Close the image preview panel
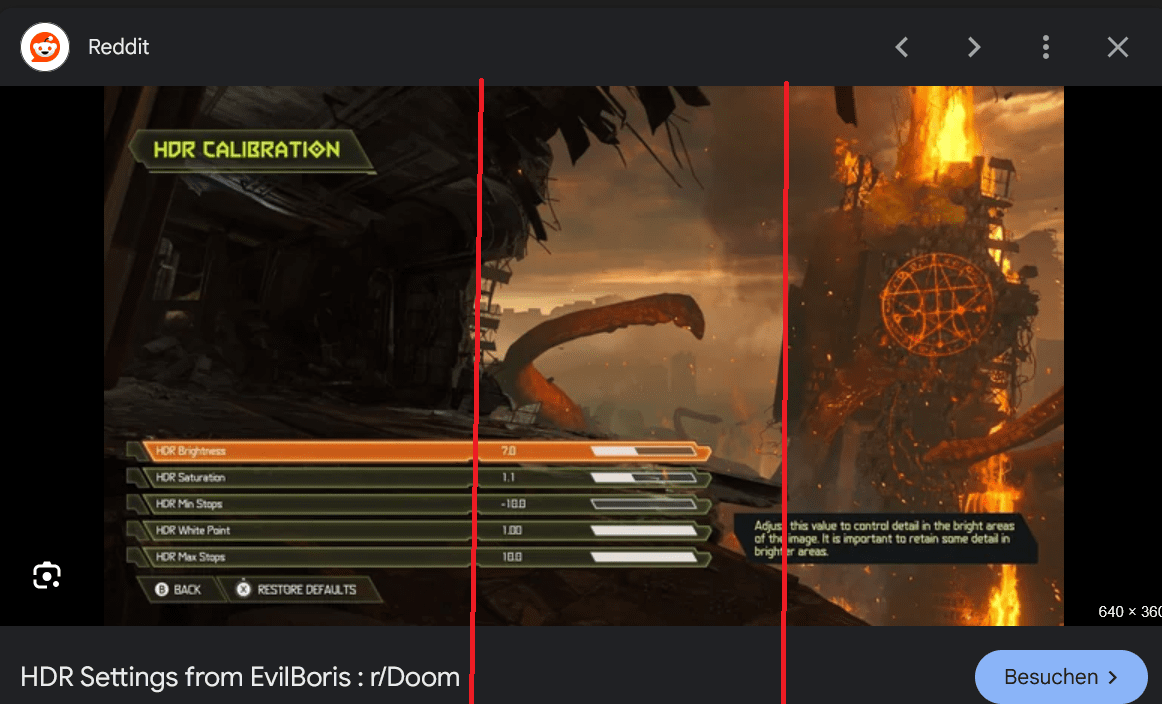This screenshot has height=704, width=1162. click(x=1118, y=47)
